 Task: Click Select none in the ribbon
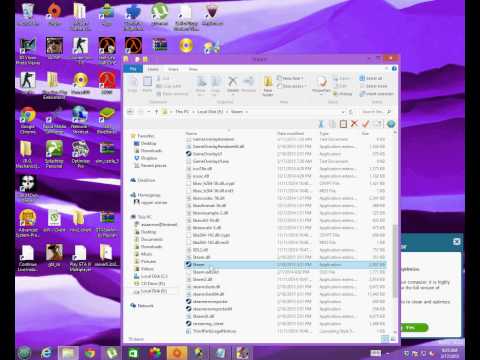pyautogui.click(x=373, y=86)
